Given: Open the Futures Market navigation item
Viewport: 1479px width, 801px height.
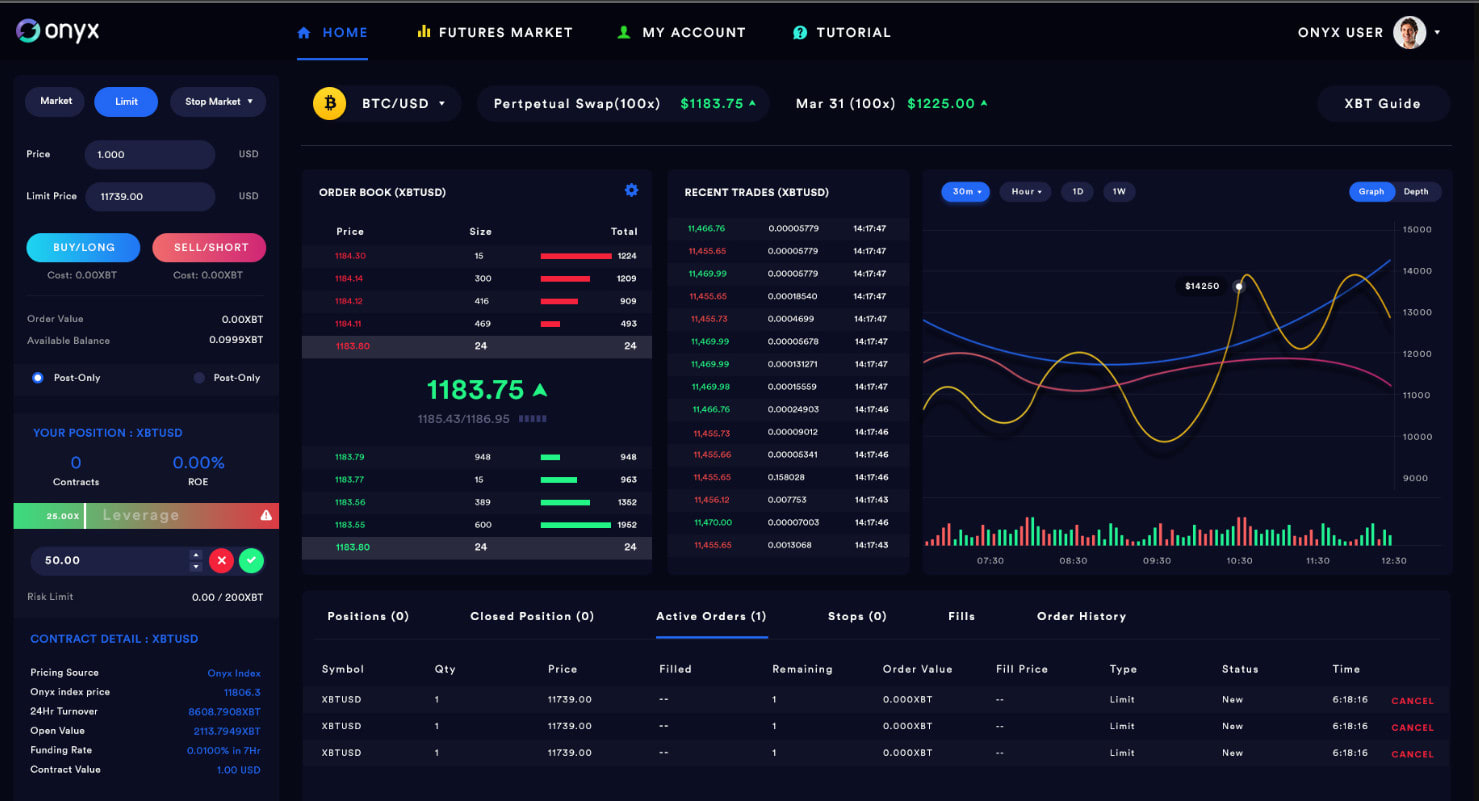Looking at the screenshot, I should point(494,31).
